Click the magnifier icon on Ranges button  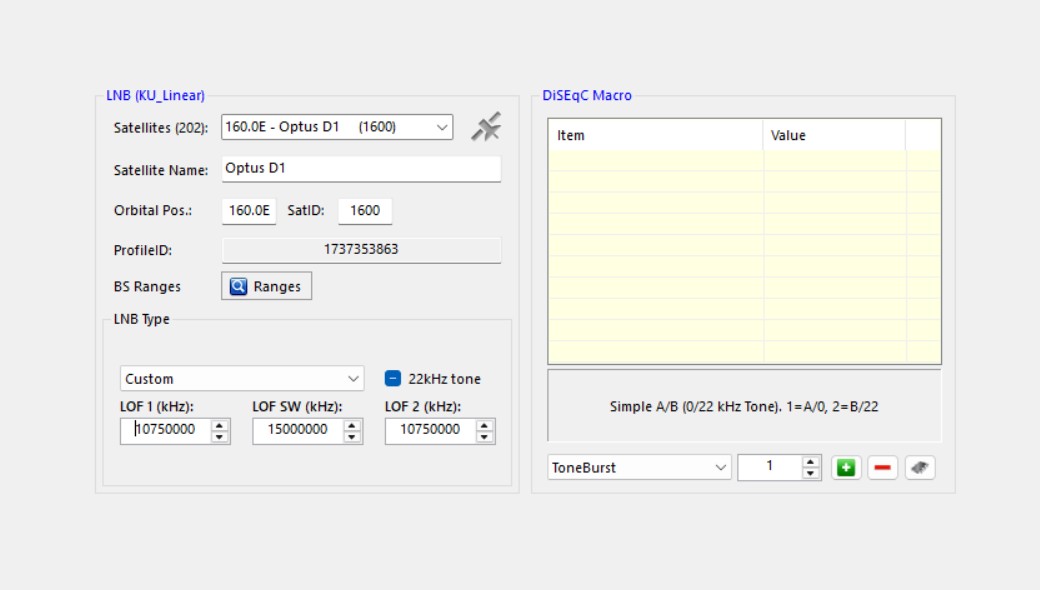coord(239,286)
